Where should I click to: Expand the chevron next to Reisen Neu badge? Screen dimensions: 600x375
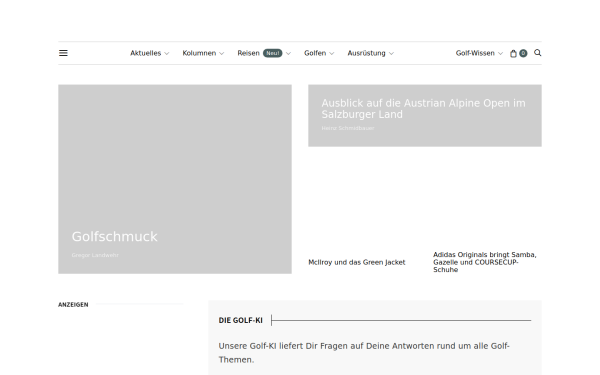click(289, 54)
